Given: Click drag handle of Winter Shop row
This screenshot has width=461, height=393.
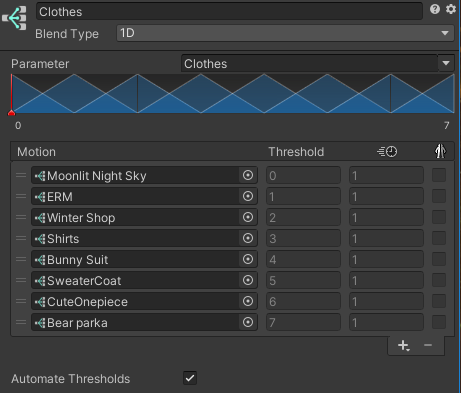Looking at the screenshot, I should click(21, 217).
